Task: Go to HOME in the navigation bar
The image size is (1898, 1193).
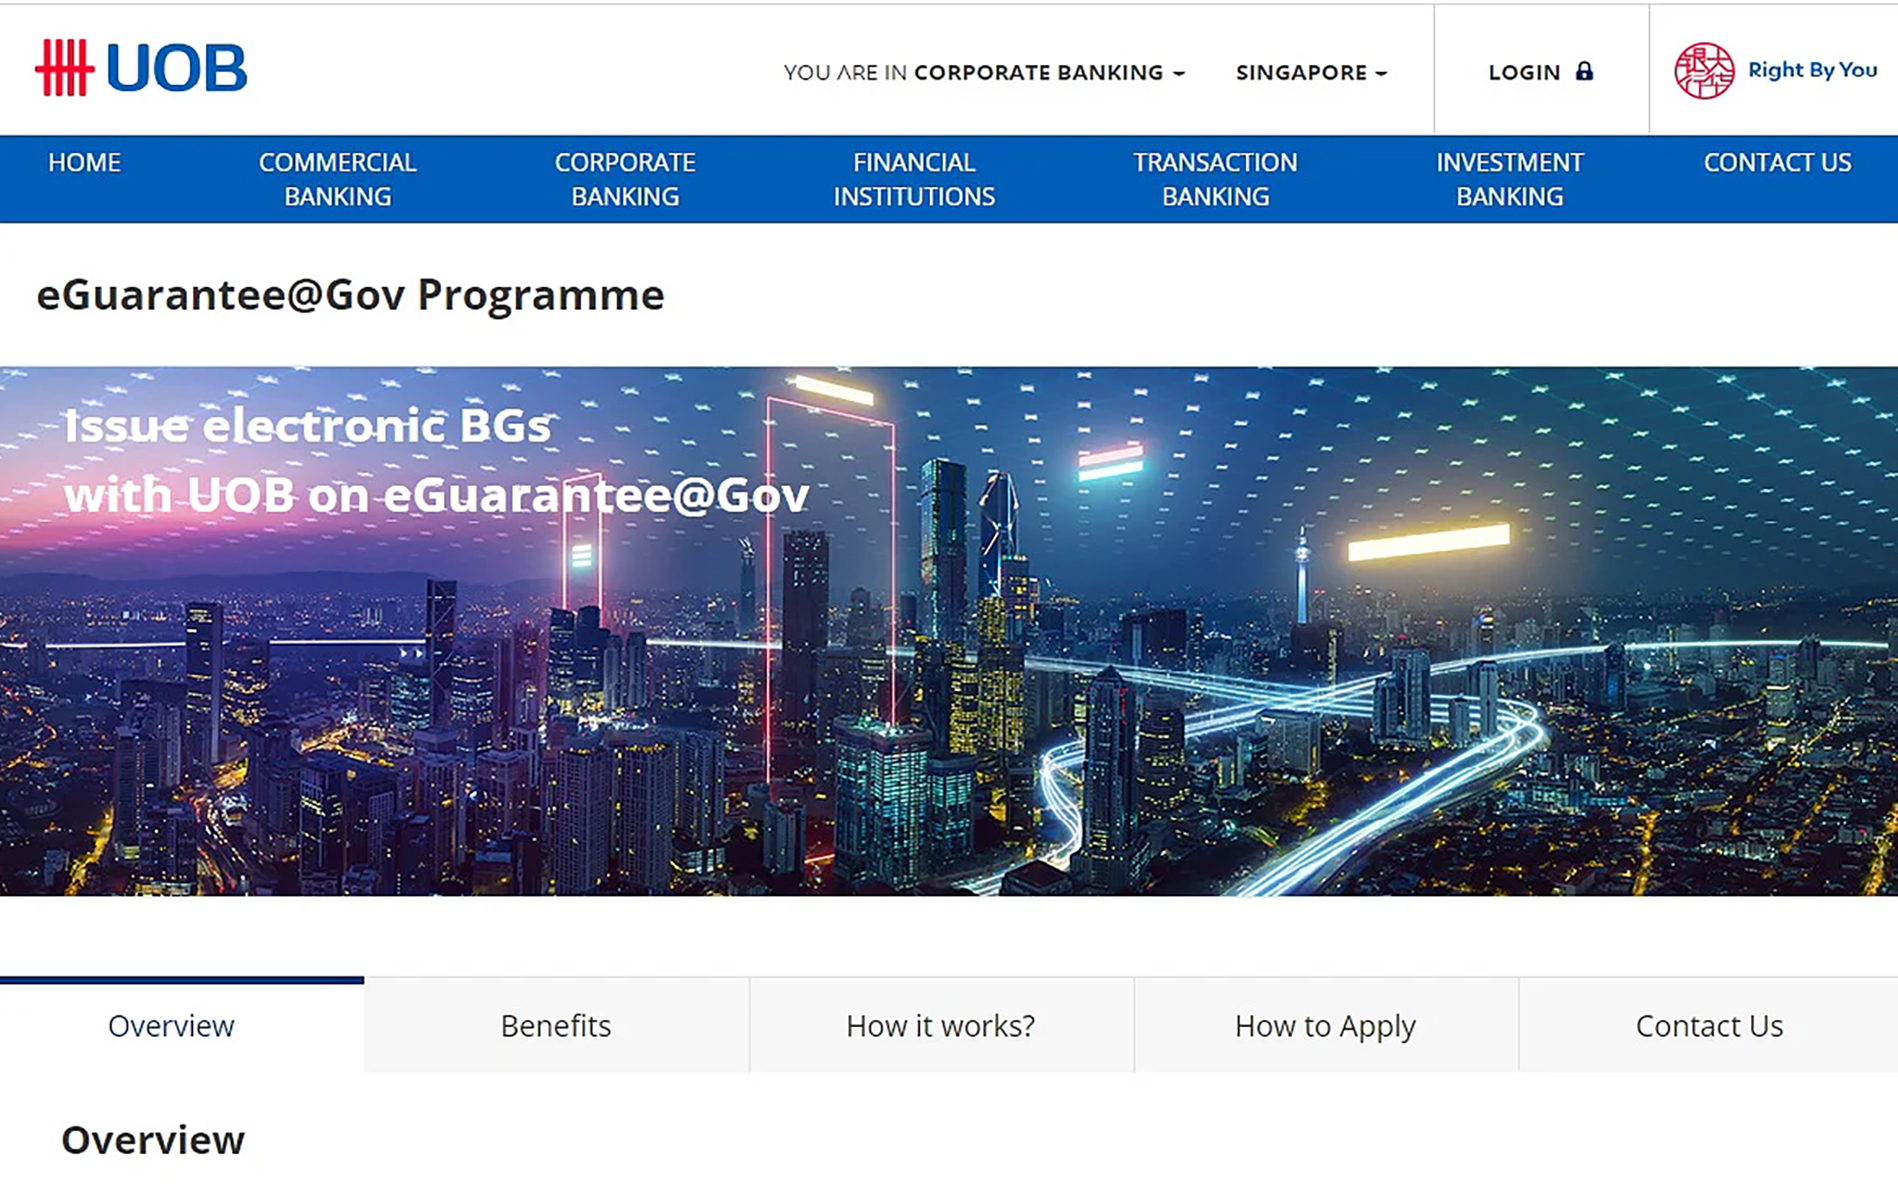Action: (x=85, y=162)
